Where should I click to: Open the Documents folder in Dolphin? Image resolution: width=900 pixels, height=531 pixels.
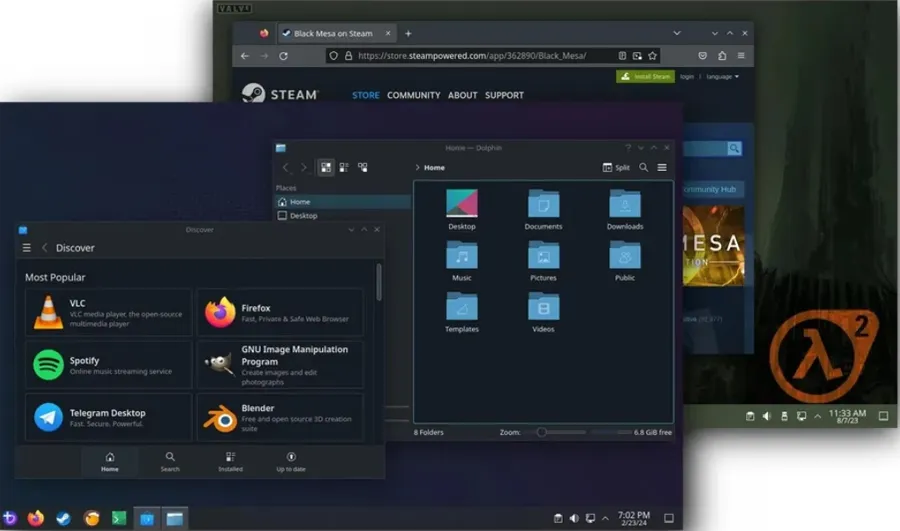click(543, 210)
